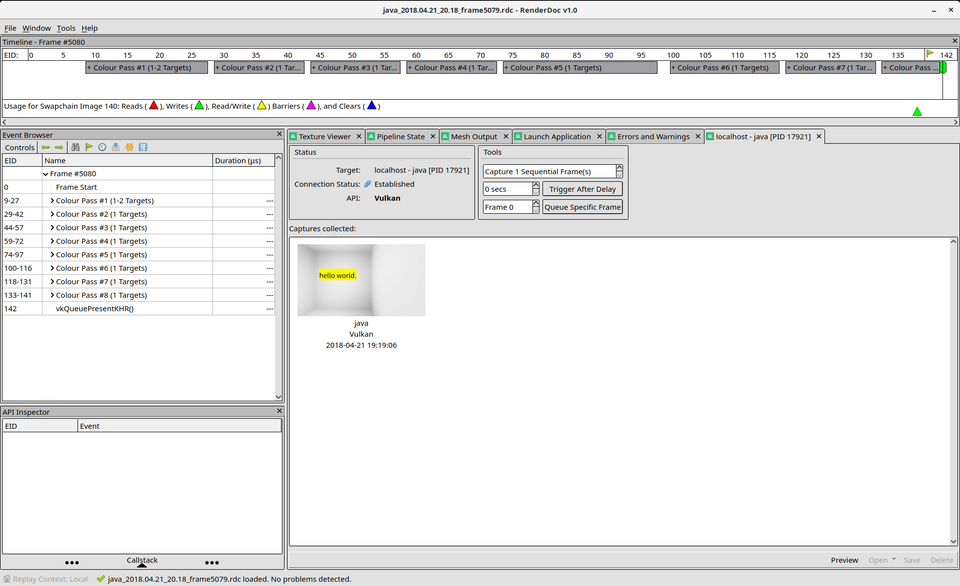The height and width of the screenshot is (586, 960).
Task: Click the connection status plug icon
Action: tap(367, 184)
